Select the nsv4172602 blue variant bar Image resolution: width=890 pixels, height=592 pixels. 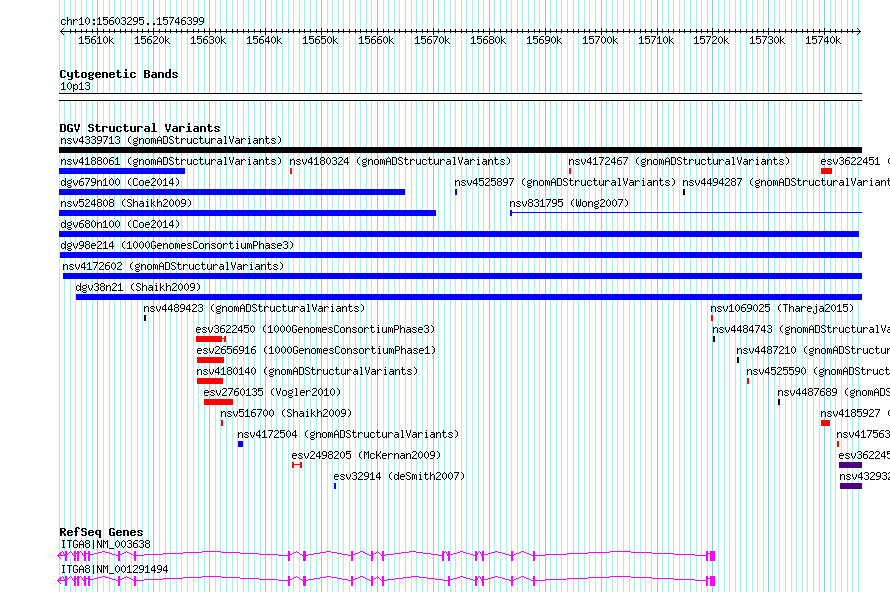463,276
